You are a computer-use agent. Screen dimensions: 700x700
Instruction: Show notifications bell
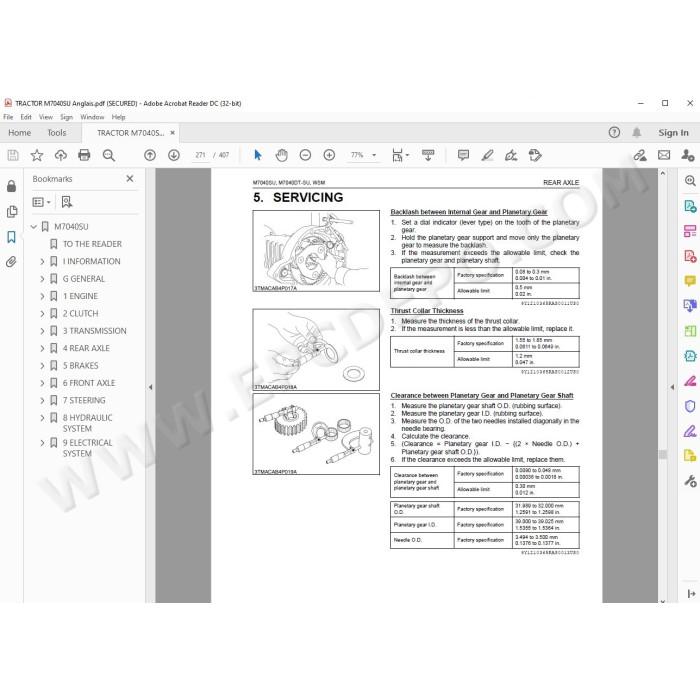click(x=637, y=132)
